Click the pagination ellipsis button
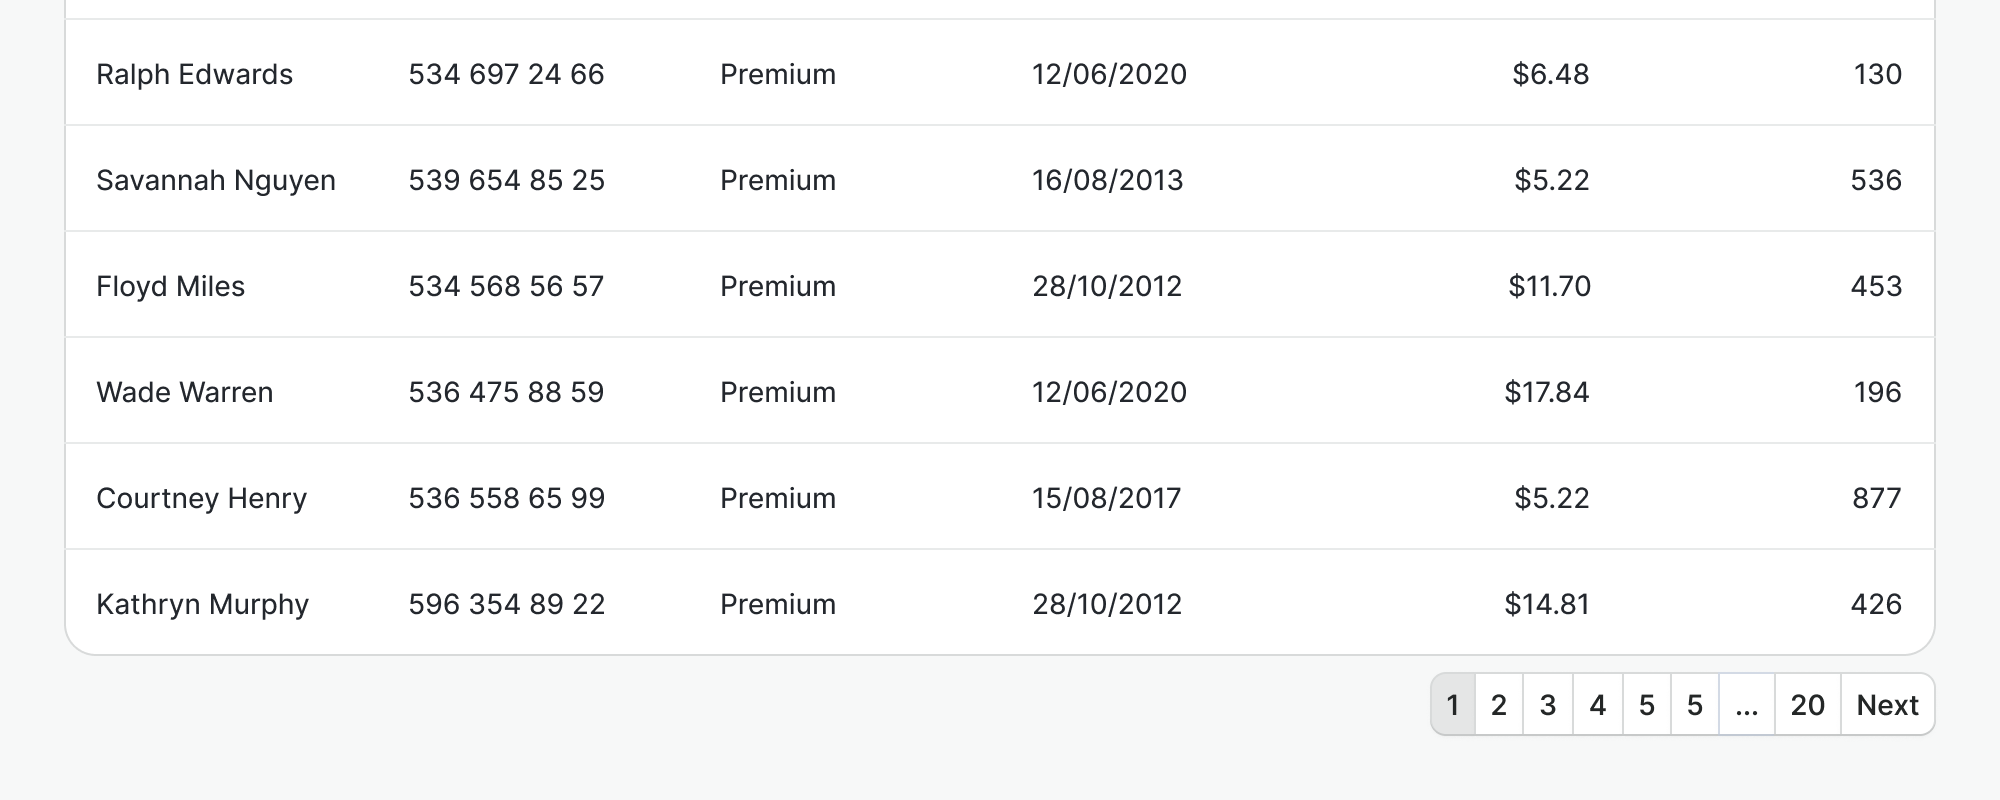 click(1746, 705)
